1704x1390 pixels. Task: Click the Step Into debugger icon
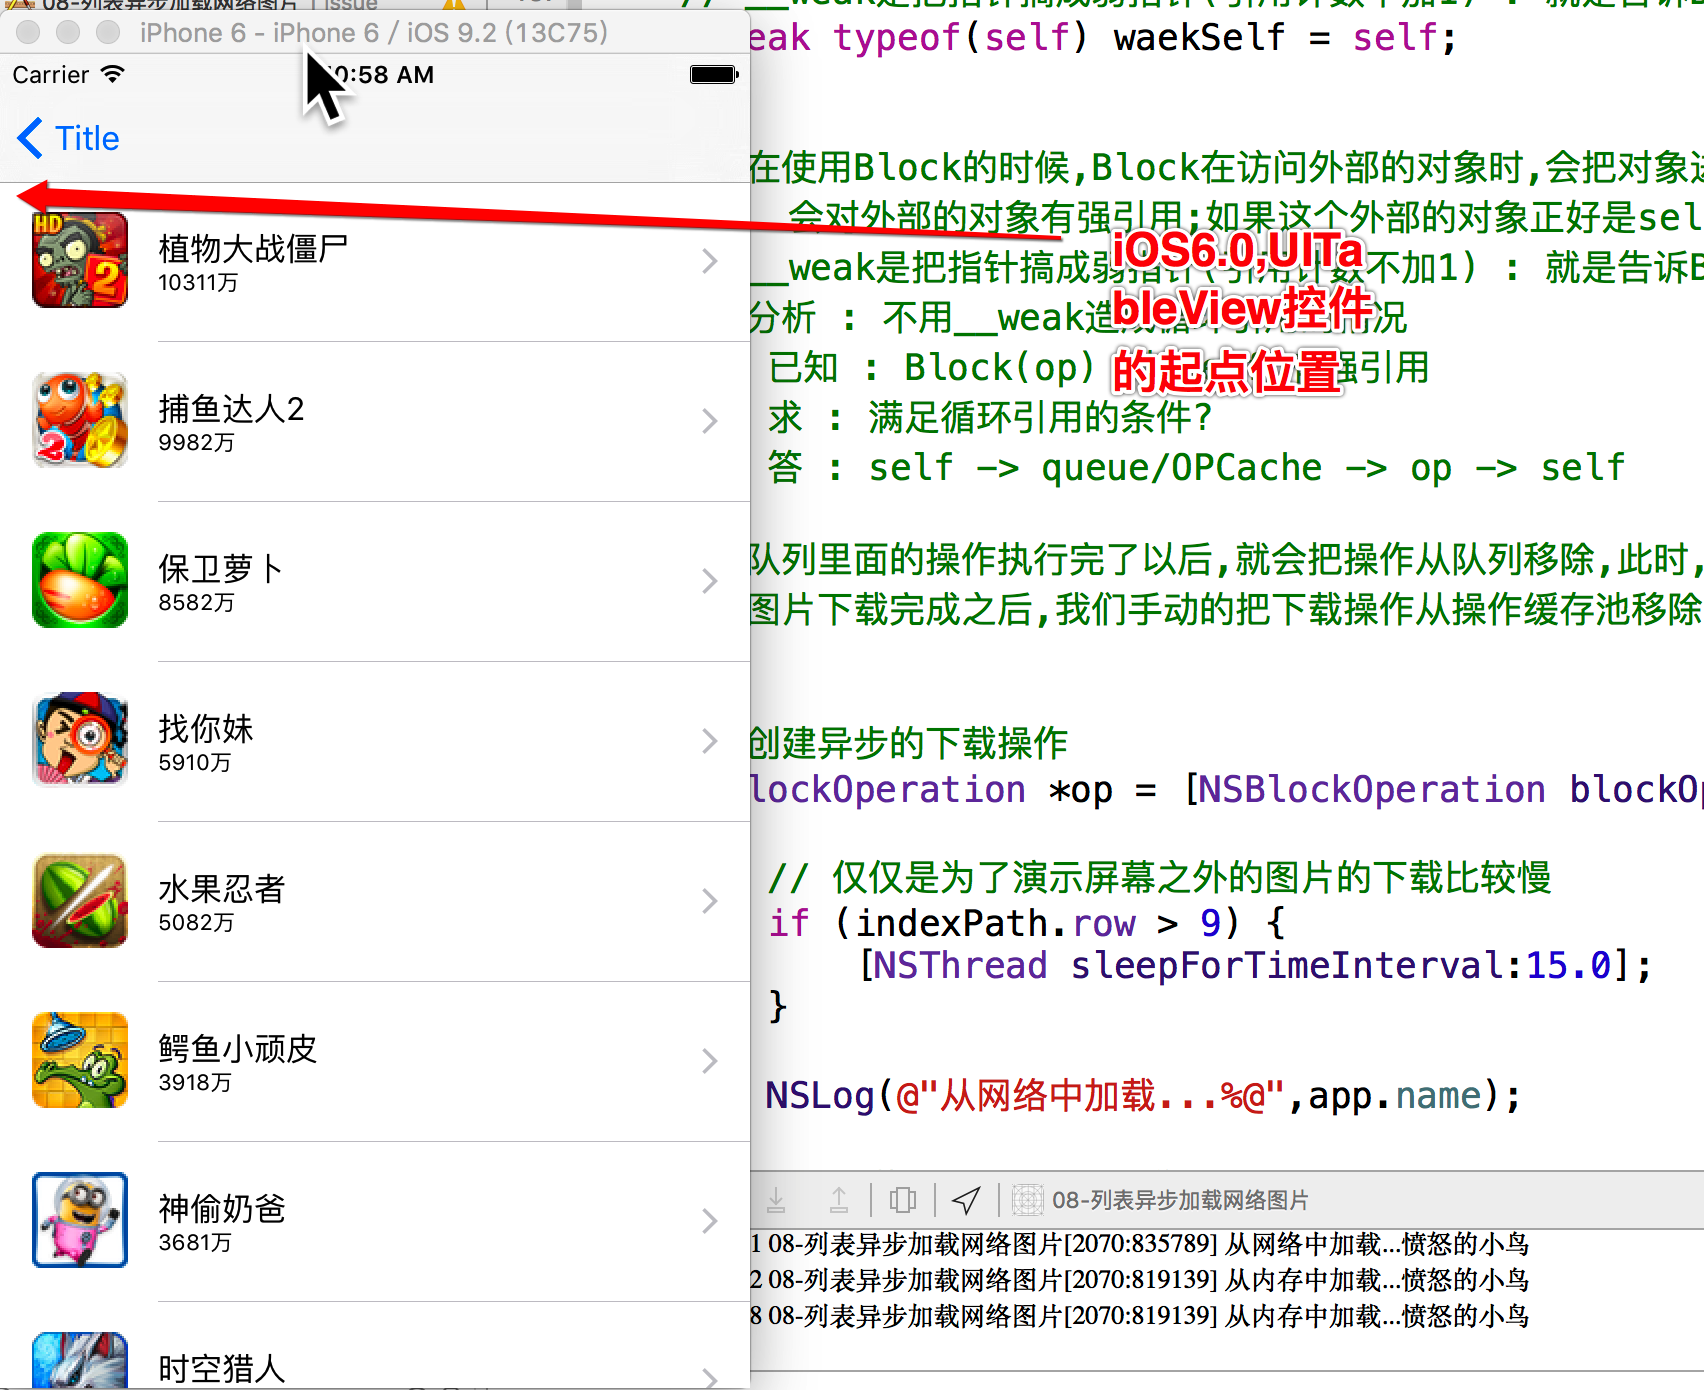[x=776, y=1199]
